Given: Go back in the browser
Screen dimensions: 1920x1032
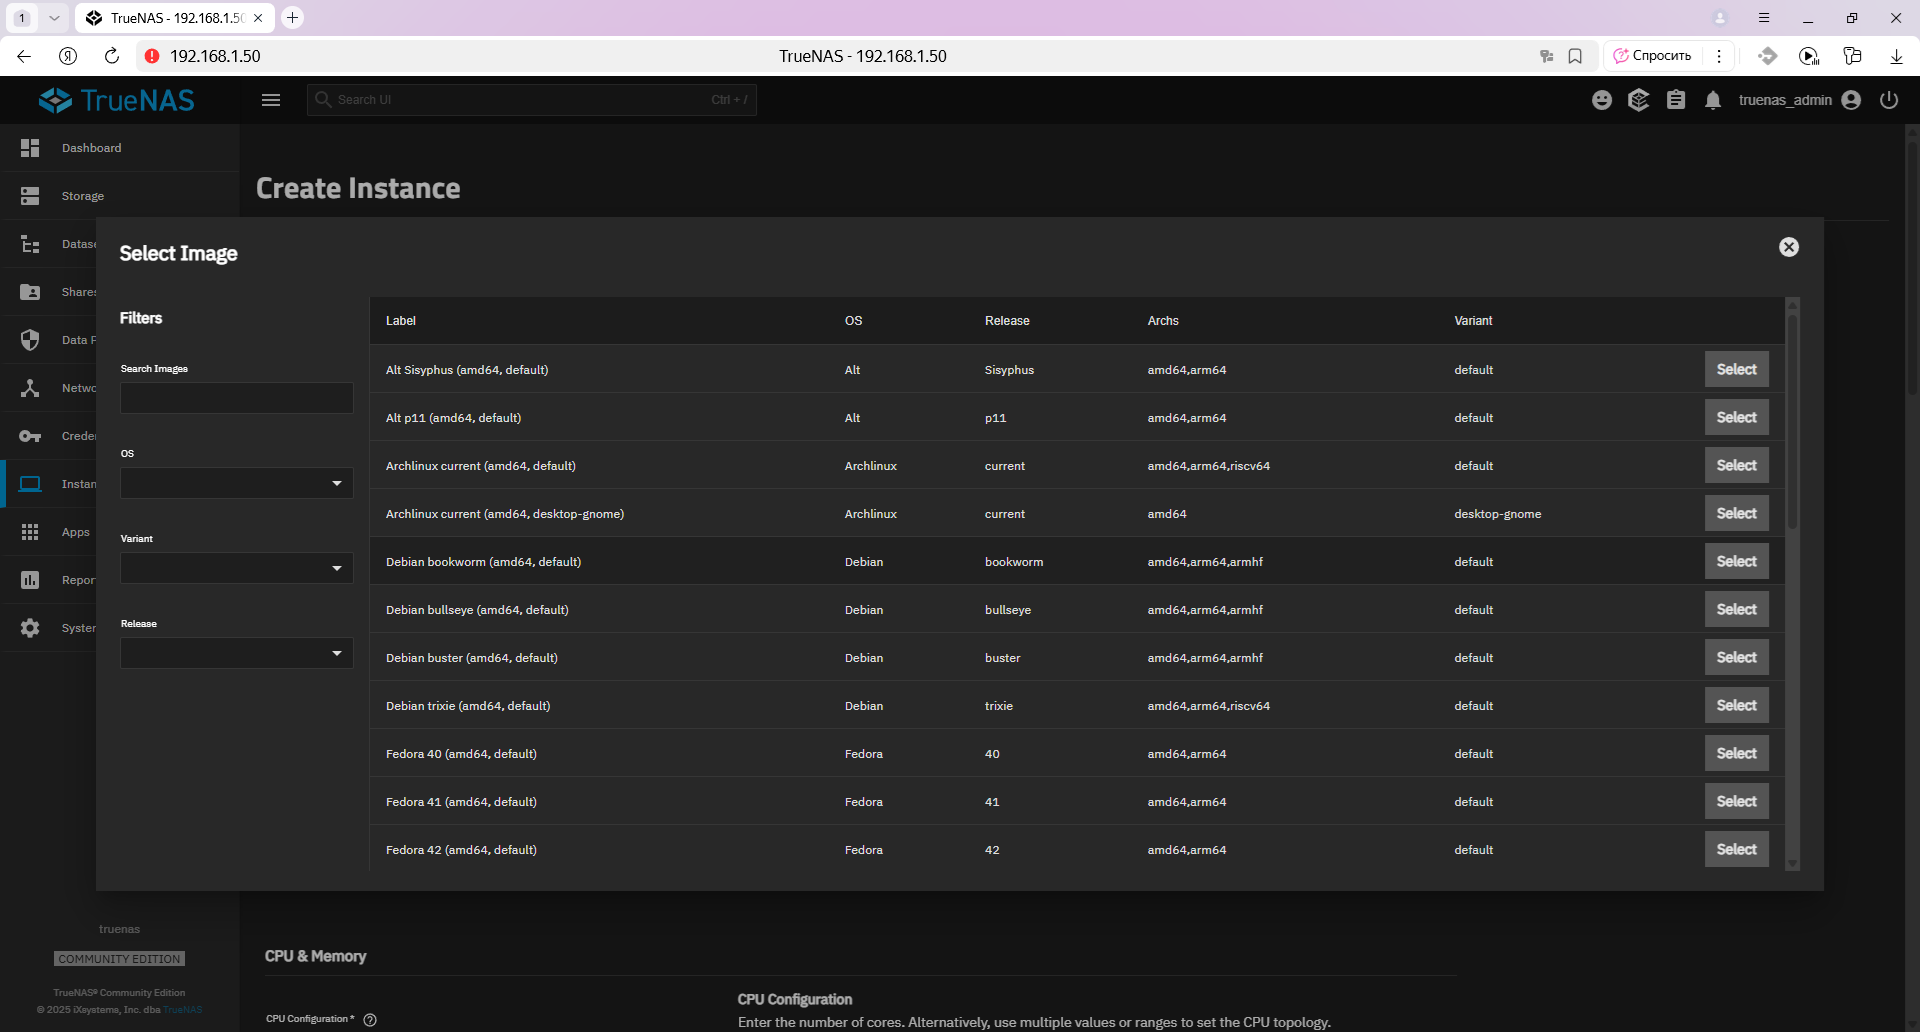Looking at the screenshot, I should click(24, 56).
